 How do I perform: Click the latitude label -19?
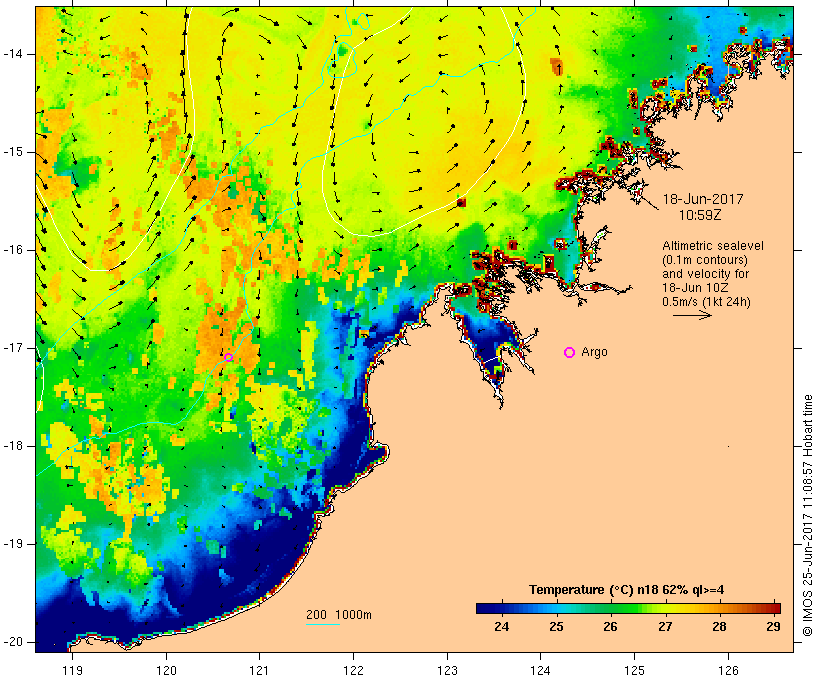[13, 544]
